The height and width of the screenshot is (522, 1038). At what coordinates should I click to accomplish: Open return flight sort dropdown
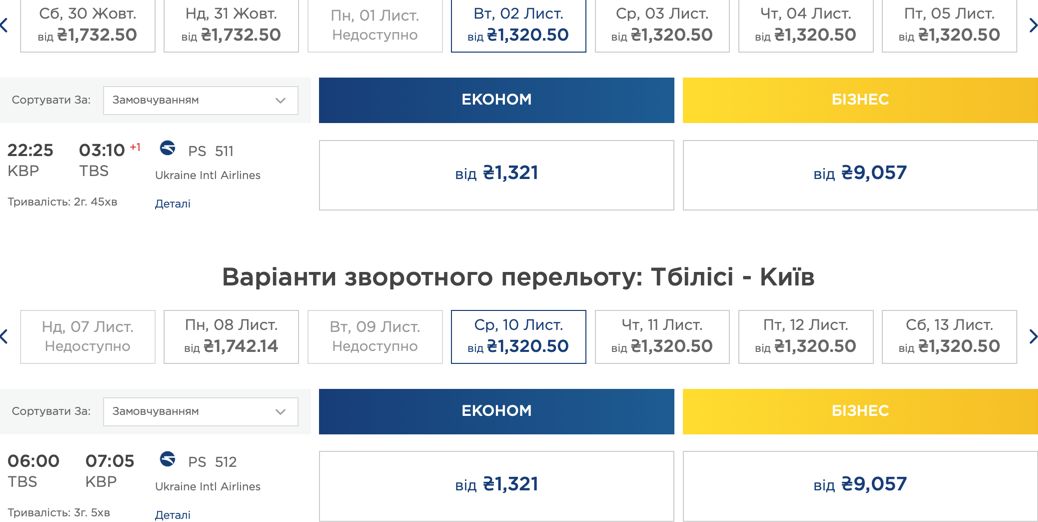(x=201, y=412)
